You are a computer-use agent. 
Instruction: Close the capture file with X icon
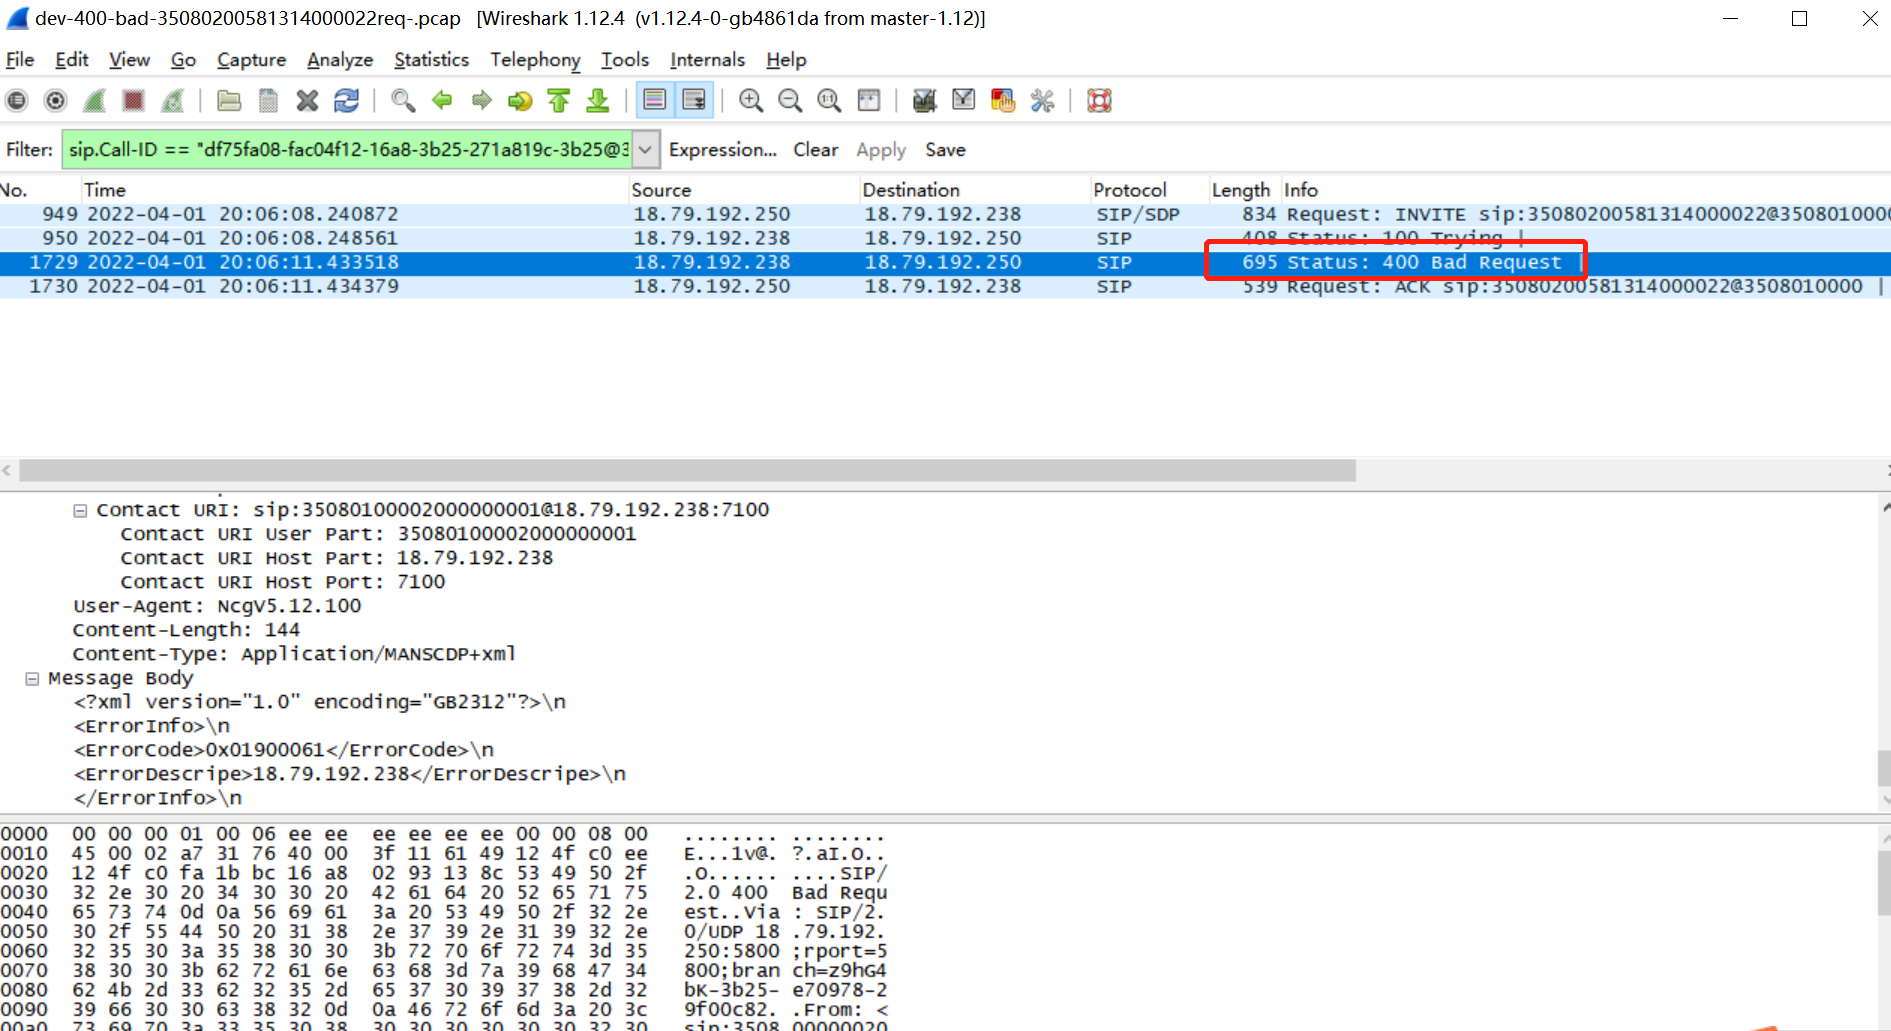[307, 101]
